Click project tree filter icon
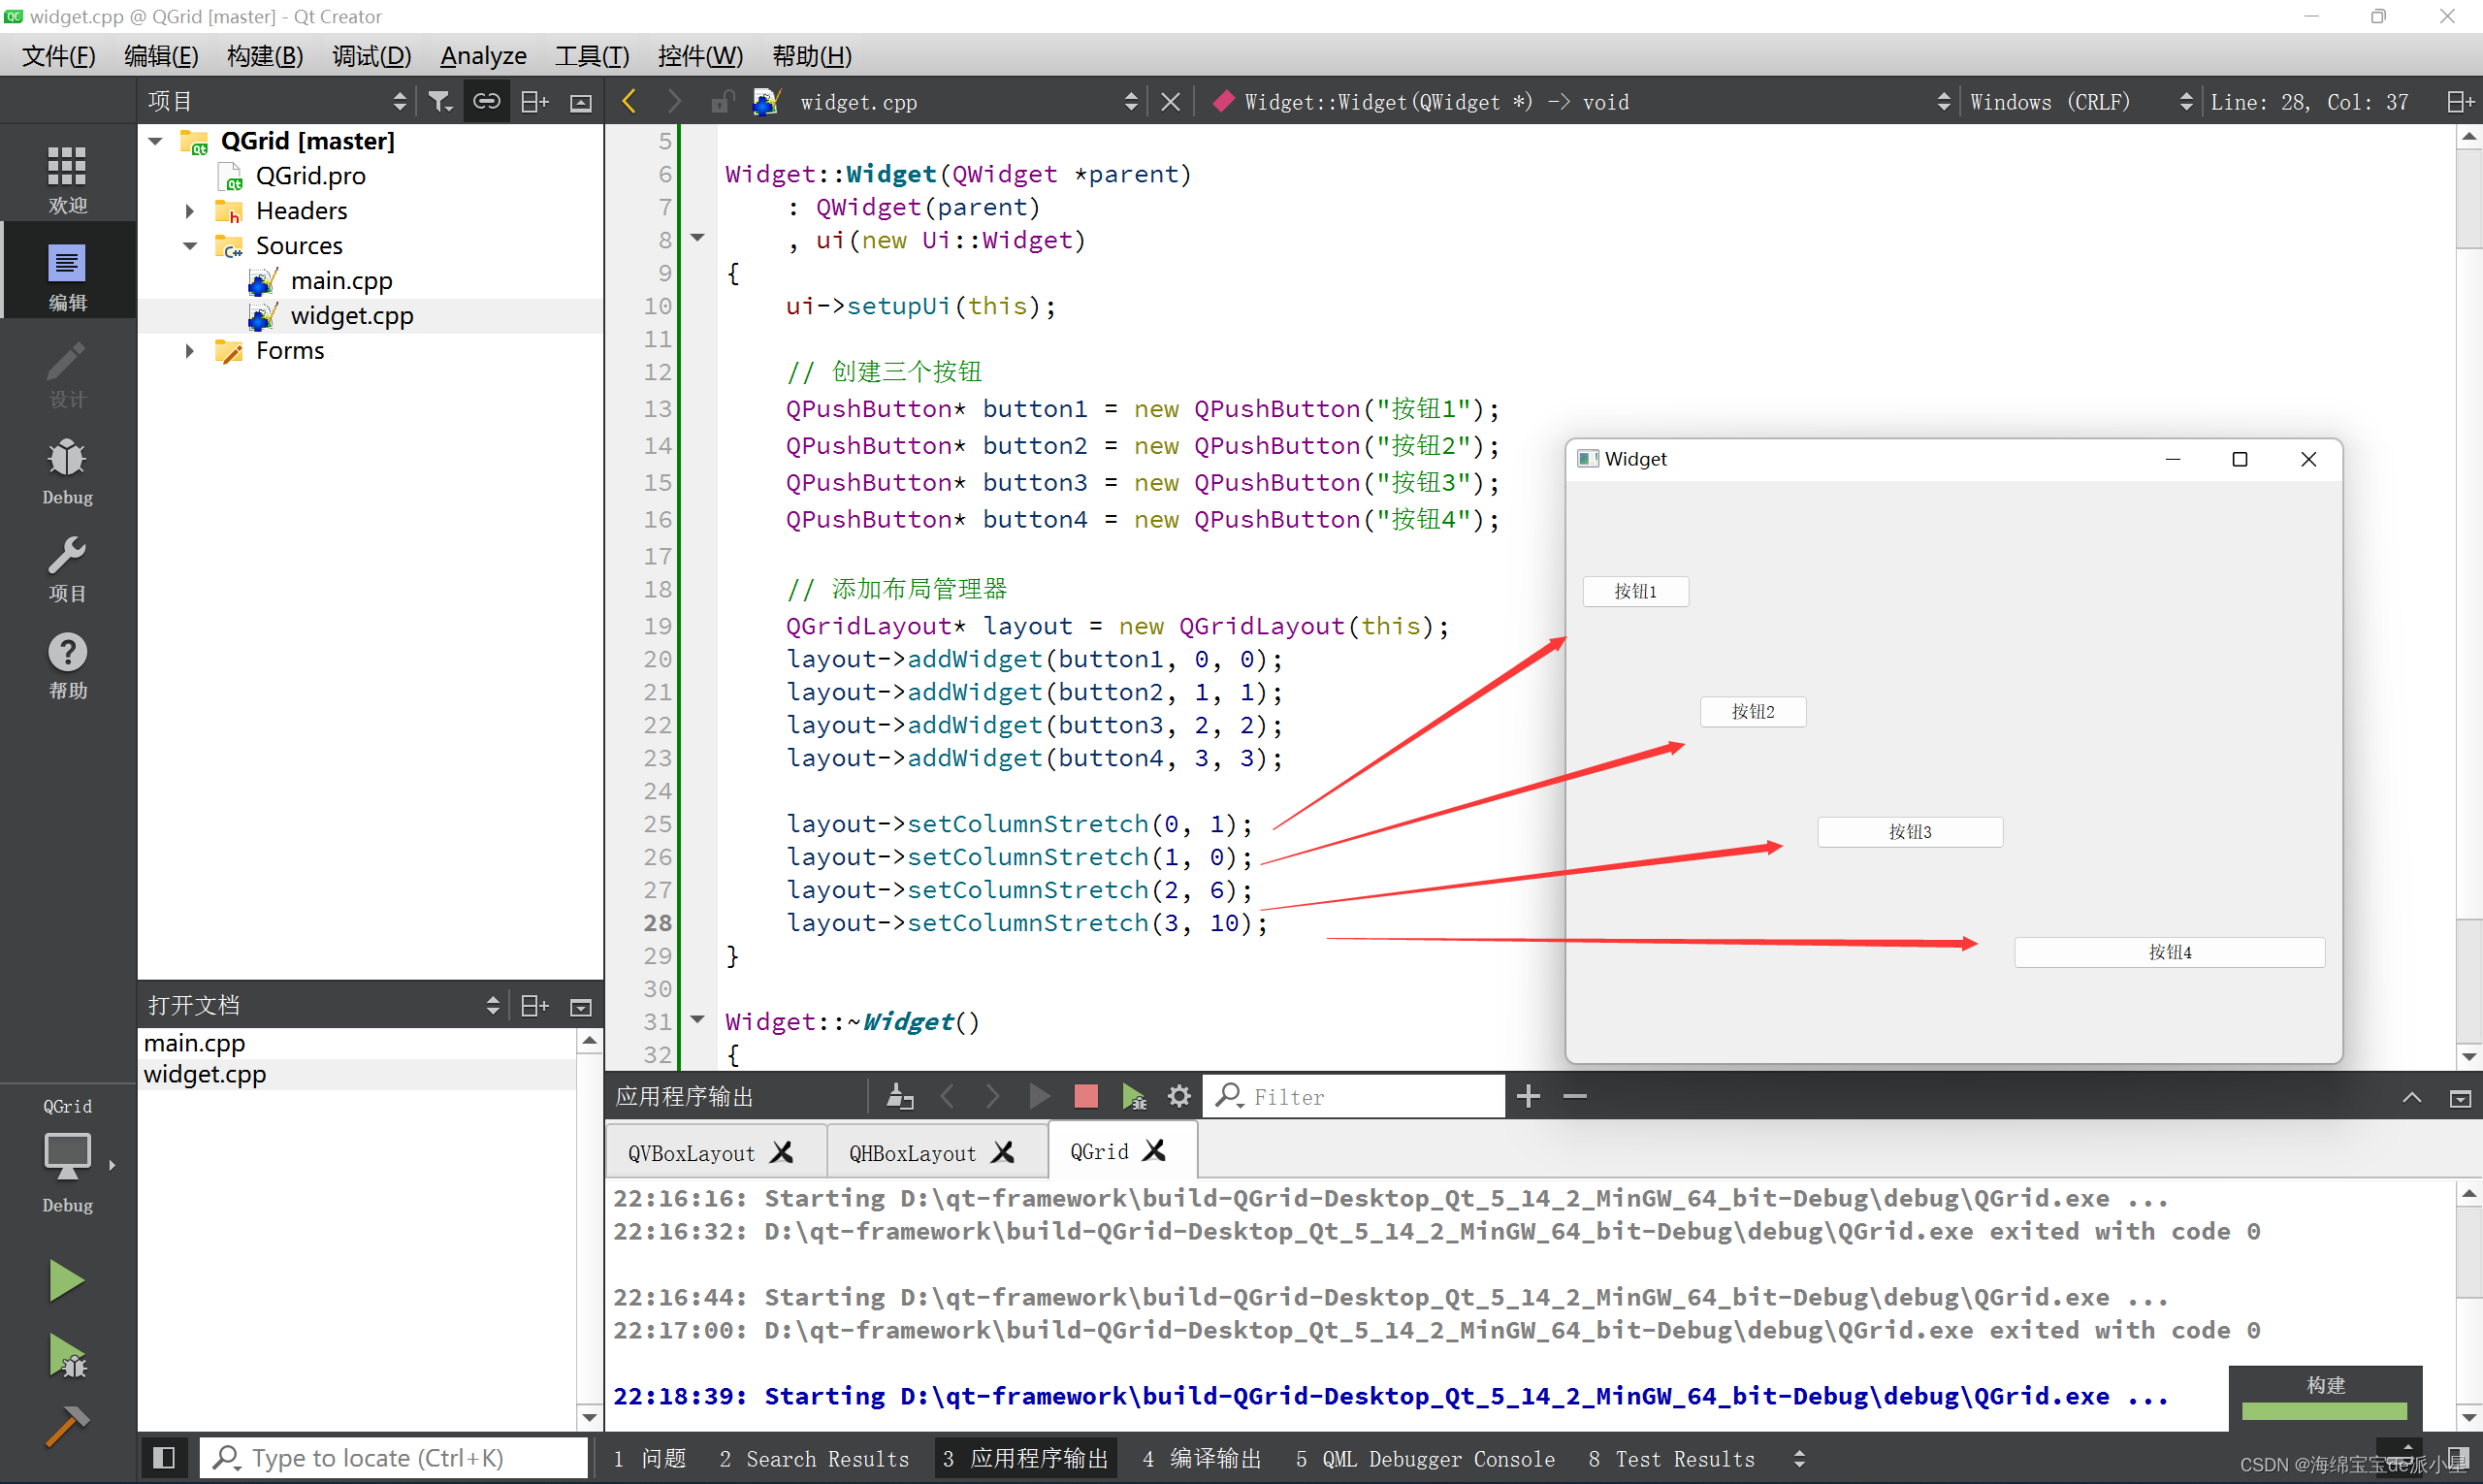 click(x=440, y=101)
